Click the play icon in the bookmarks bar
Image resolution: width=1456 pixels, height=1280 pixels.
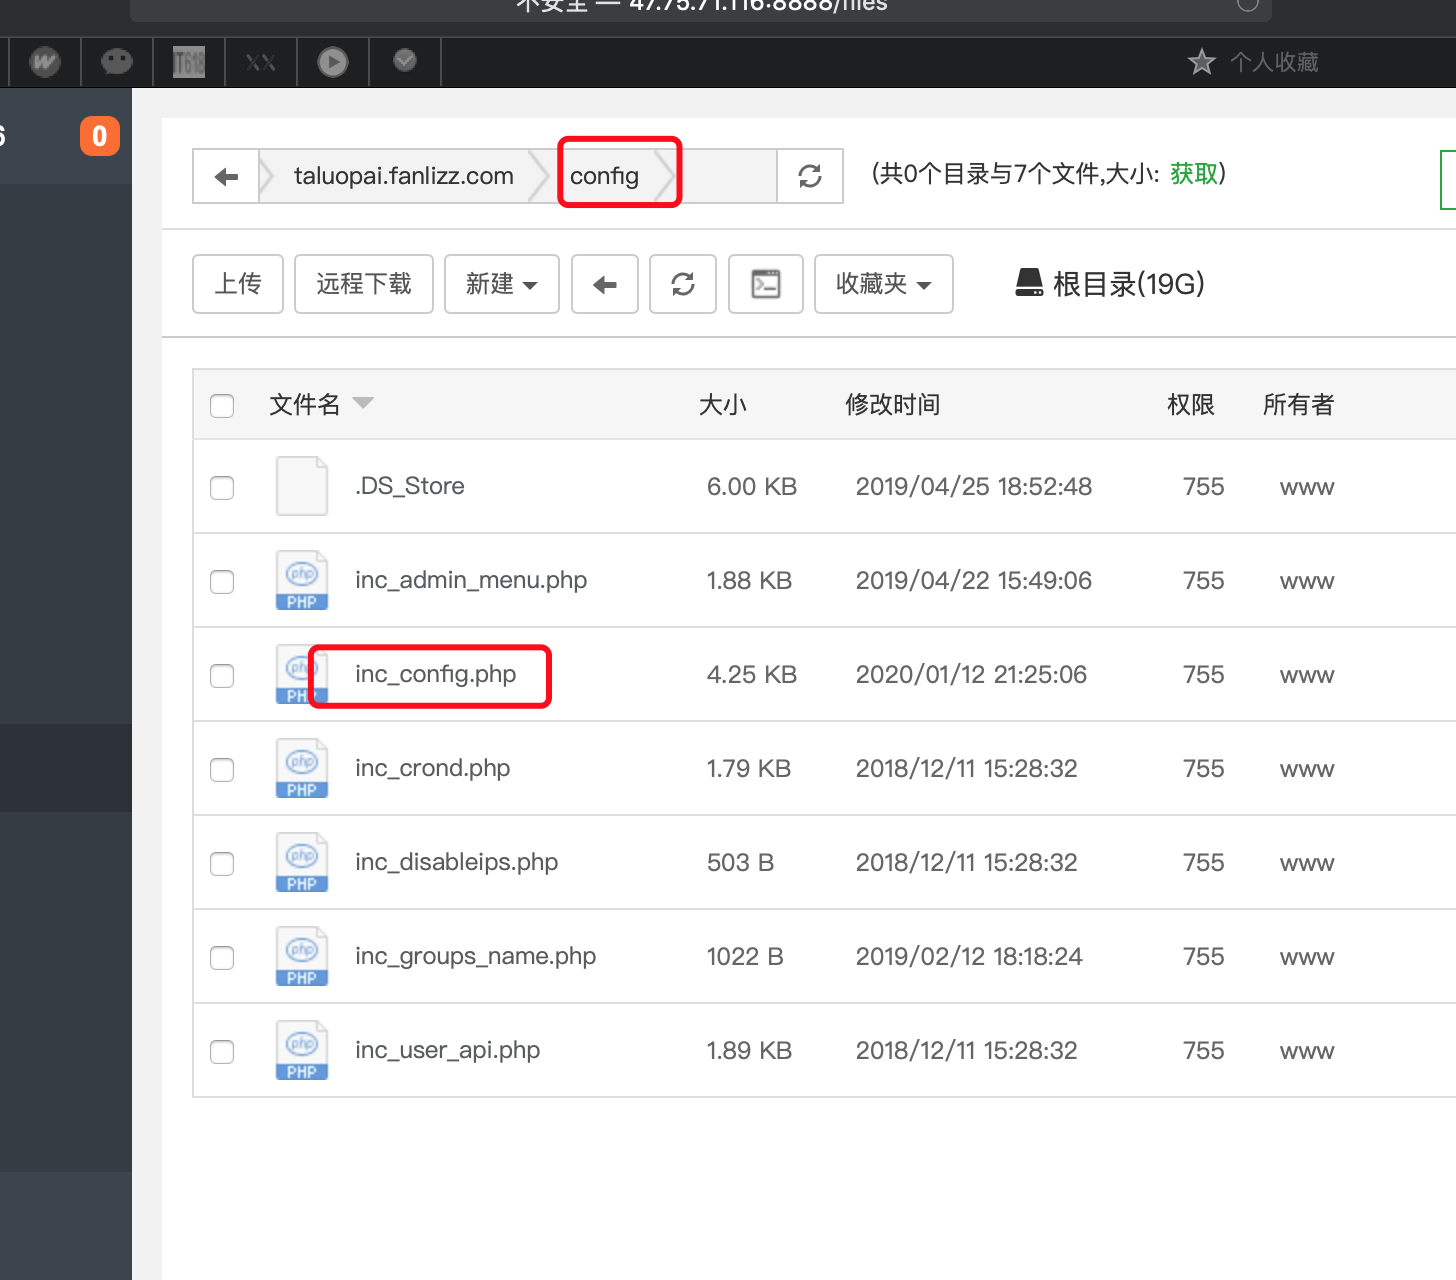point(333,62)
